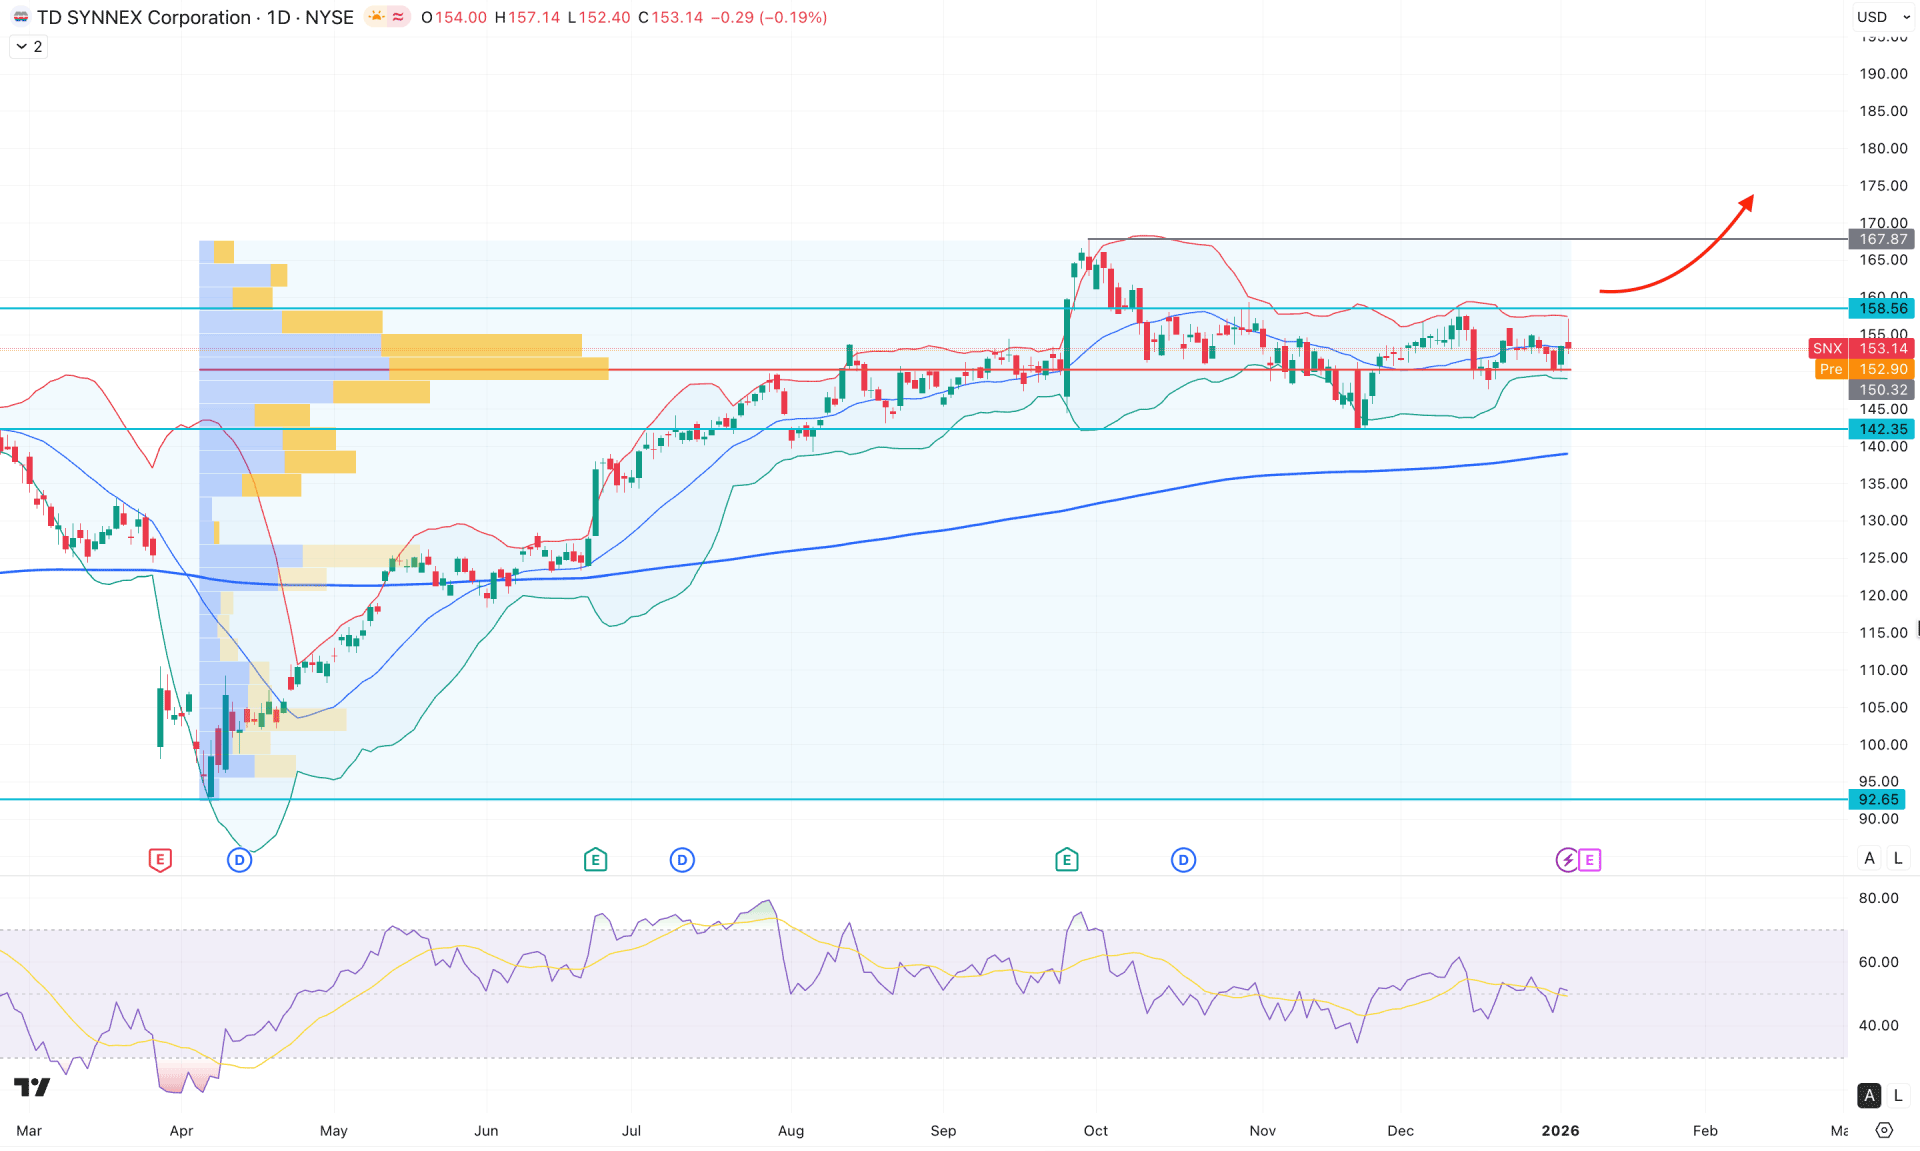1920x1151 pixels.
Task: Toggle auto scale on the indicator pane
Action: click(1868, 1095)
